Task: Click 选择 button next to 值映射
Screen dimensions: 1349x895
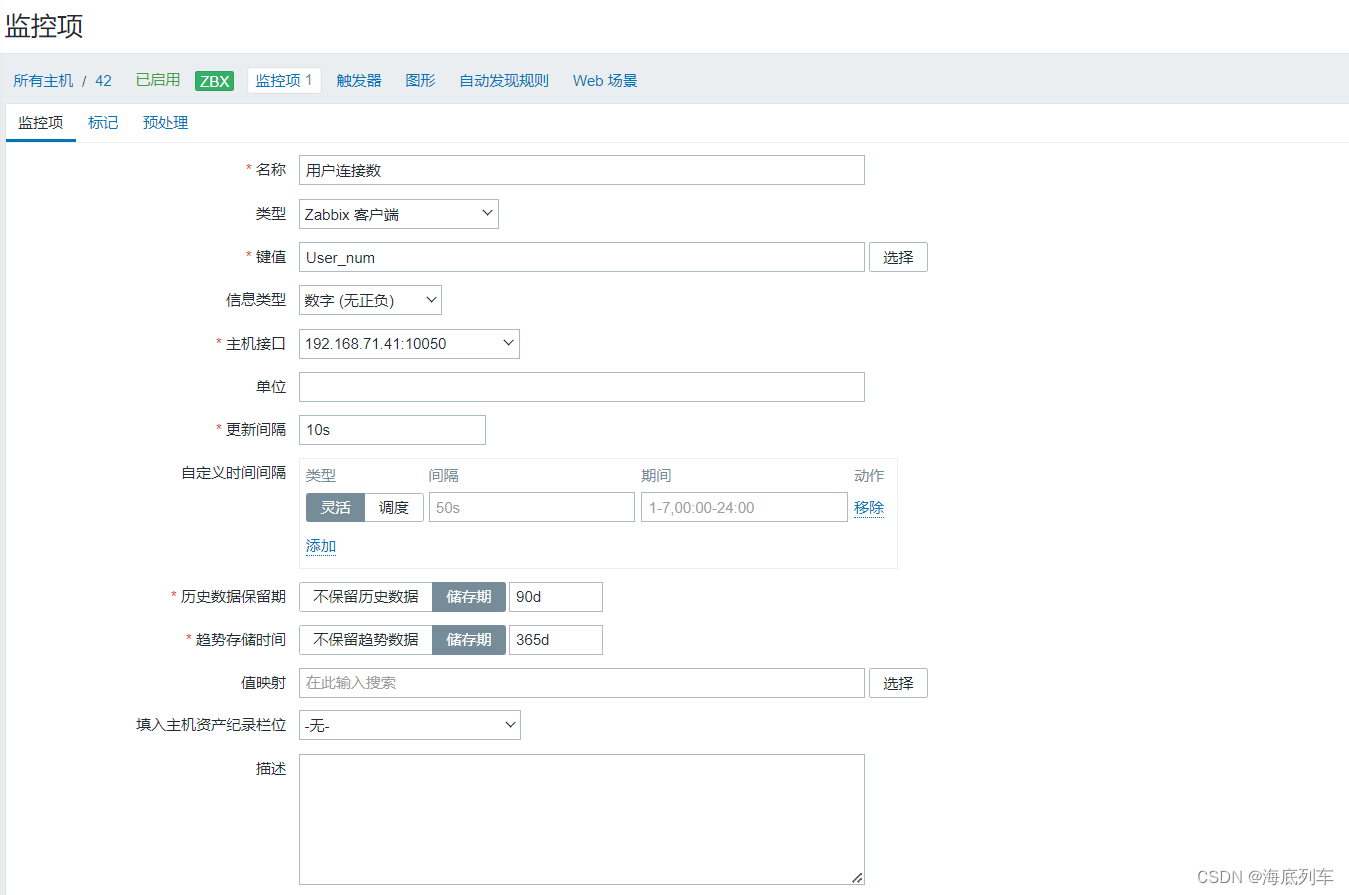Action: [898, 683]
